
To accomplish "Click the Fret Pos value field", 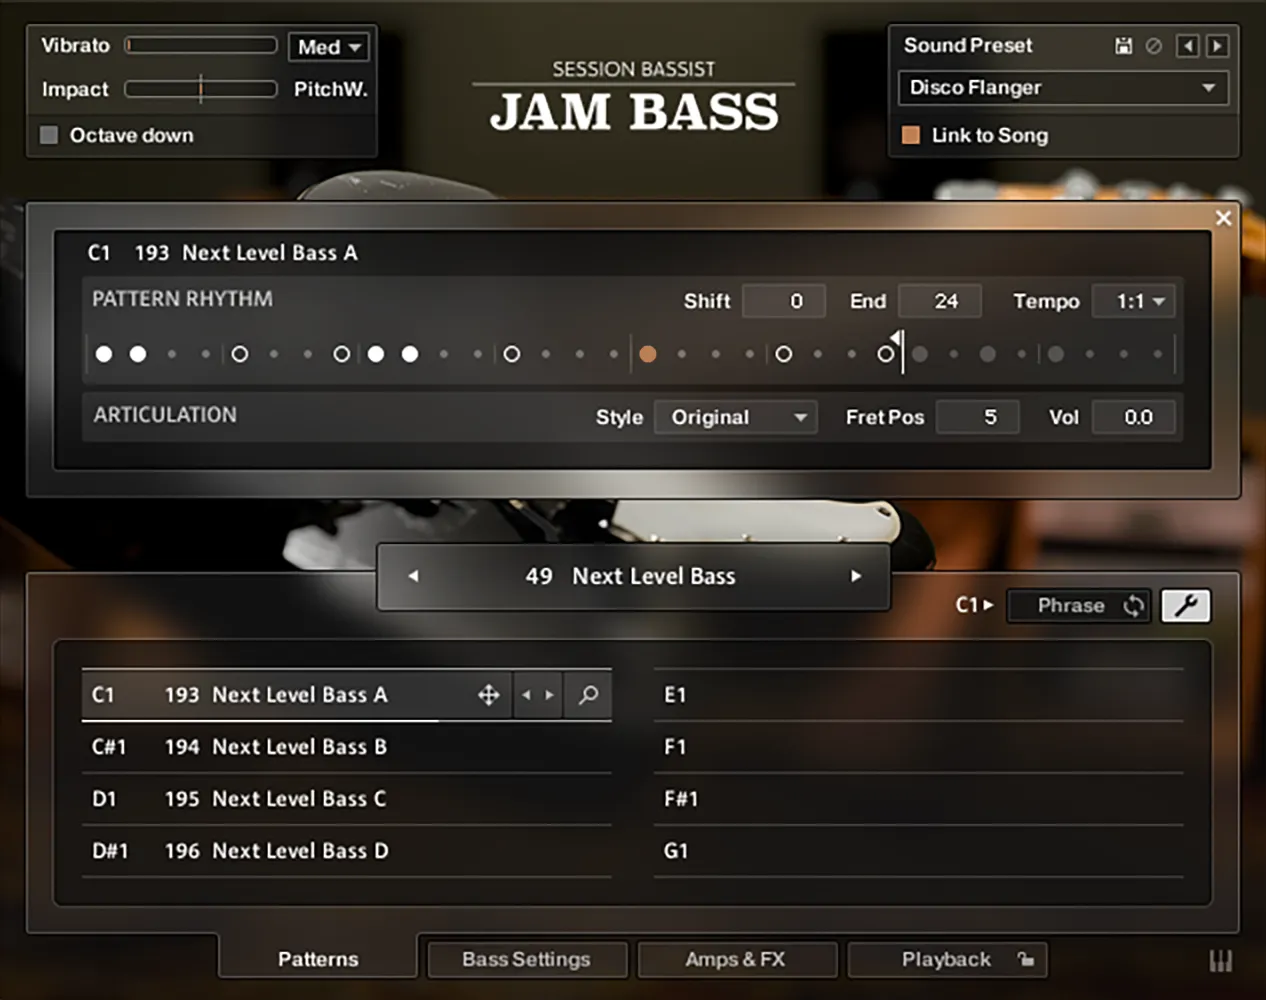I will pyautogui.click(x=977, y=417).
